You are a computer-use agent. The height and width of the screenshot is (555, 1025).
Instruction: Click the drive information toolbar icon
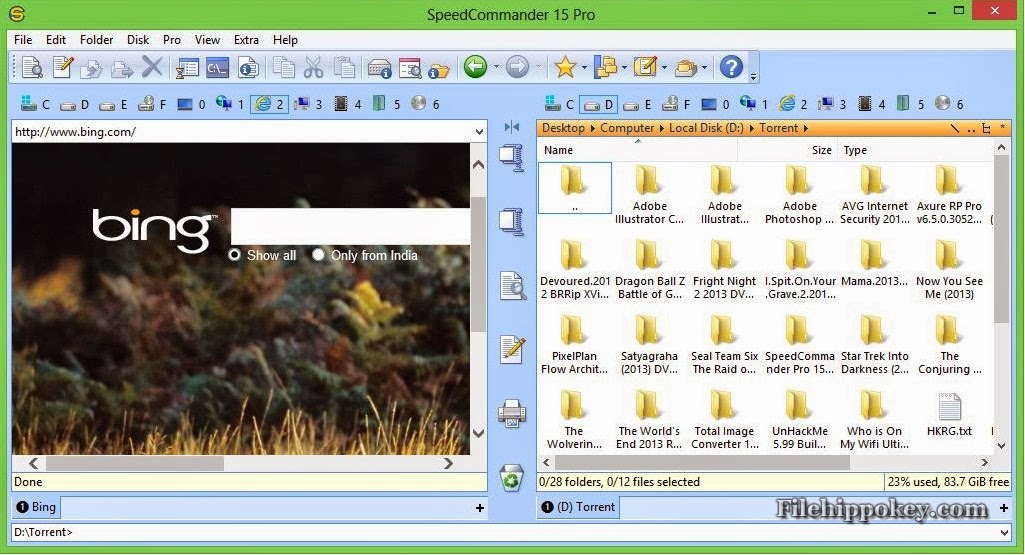379,67
